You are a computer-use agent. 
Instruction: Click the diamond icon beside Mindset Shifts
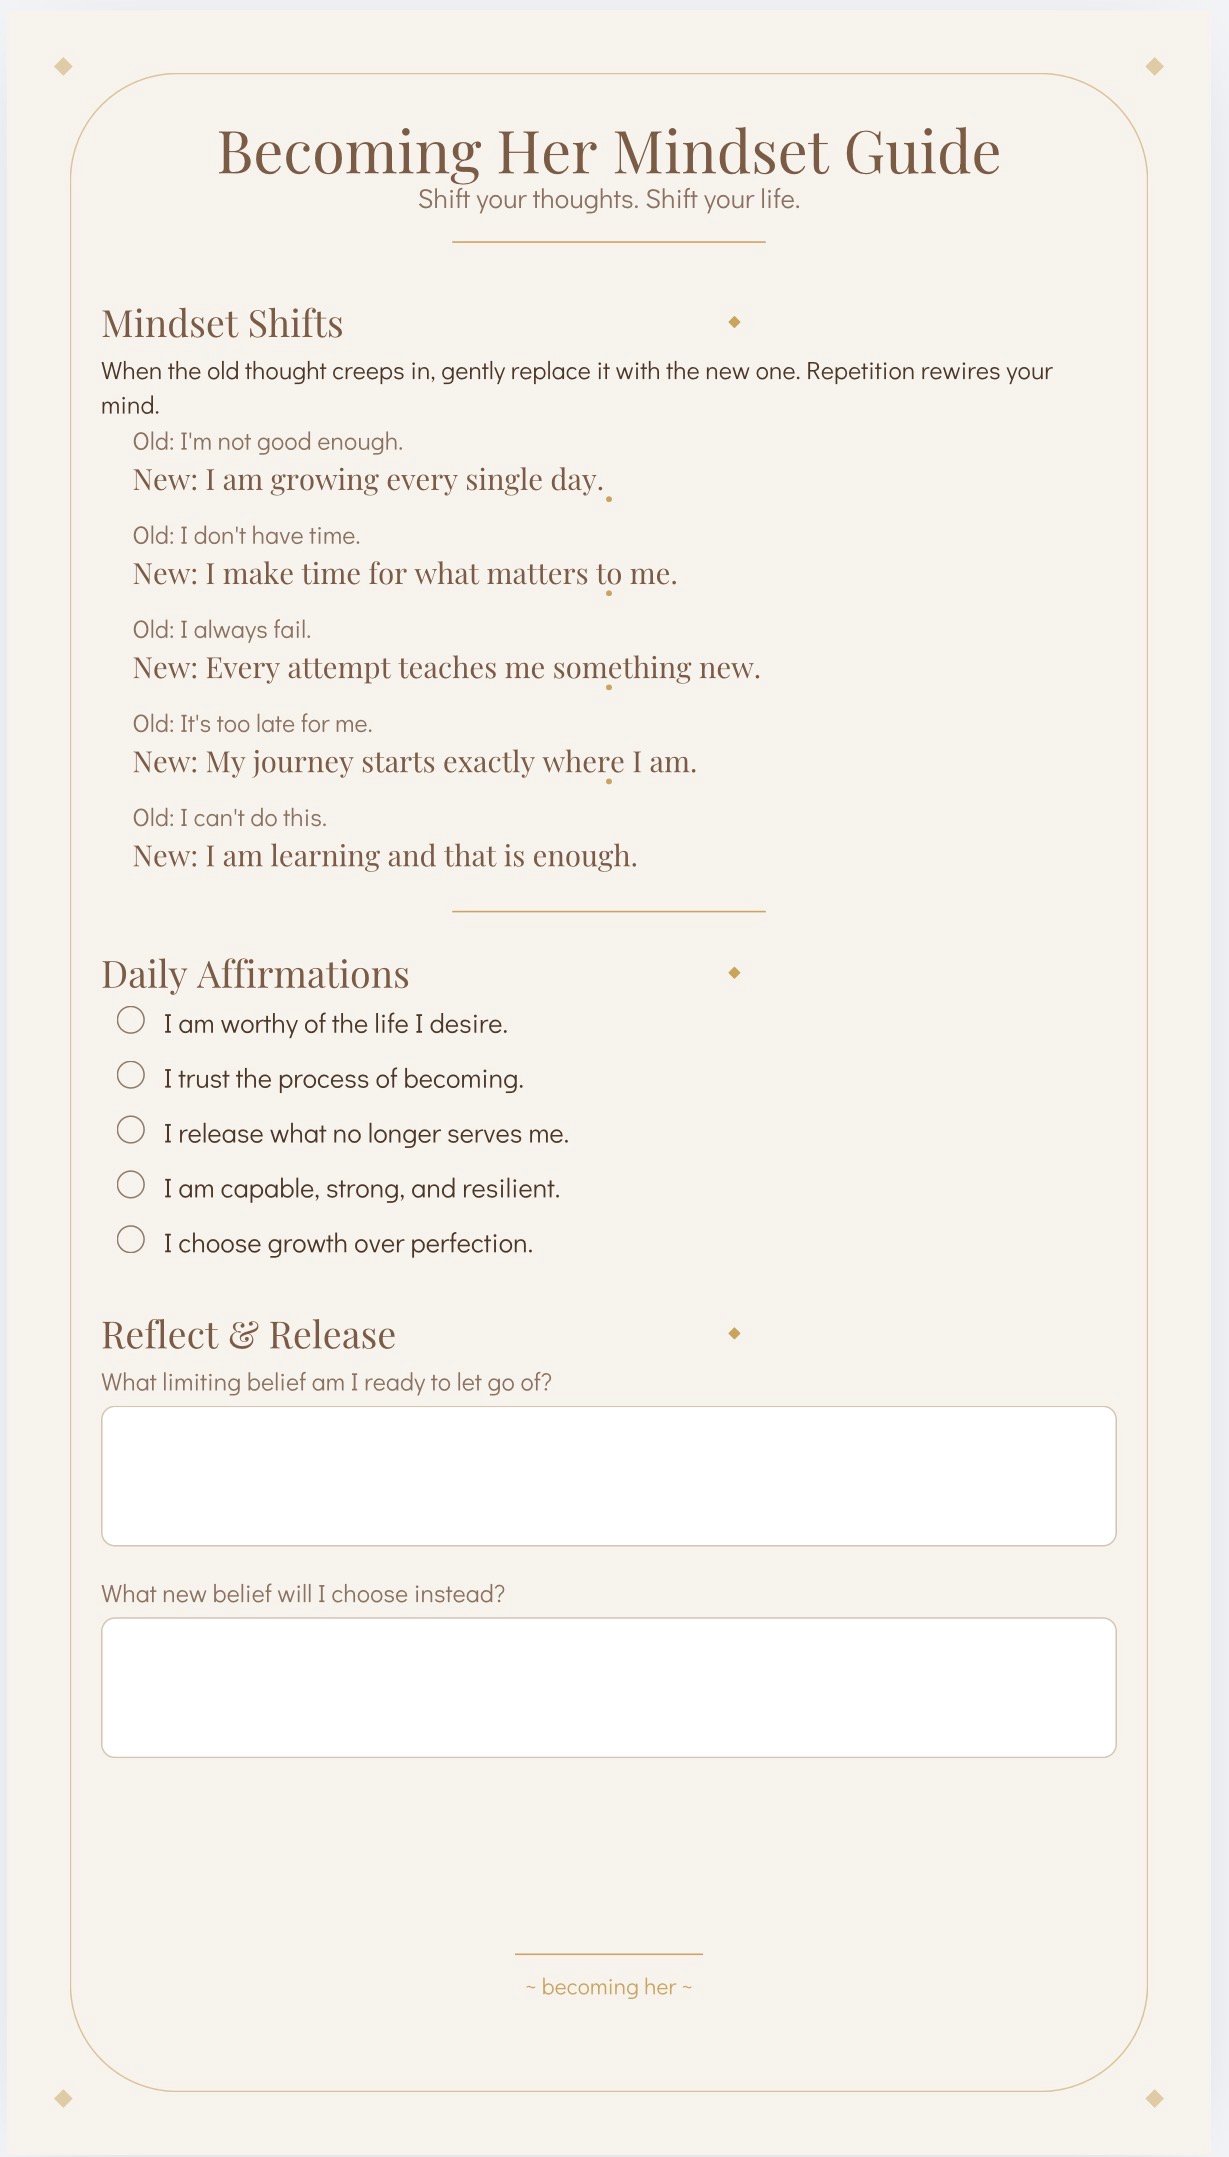click(x=734, y=322)
